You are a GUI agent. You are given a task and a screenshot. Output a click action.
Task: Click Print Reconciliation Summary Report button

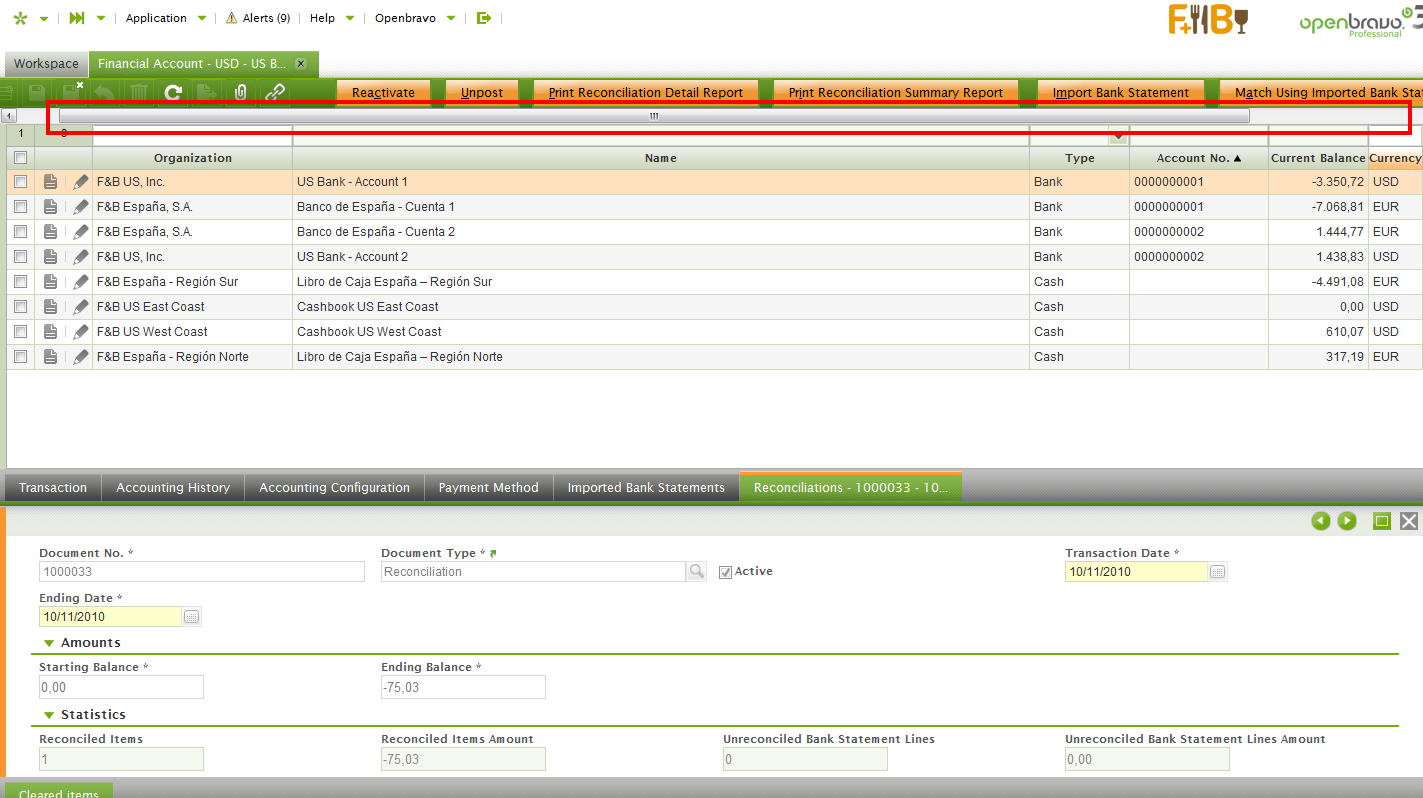896,92
